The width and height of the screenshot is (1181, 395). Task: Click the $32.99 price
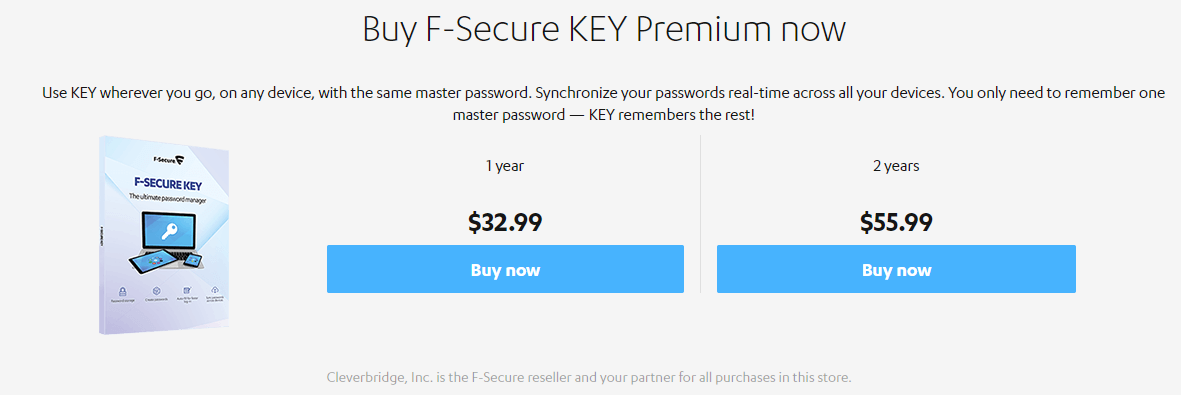505,222
